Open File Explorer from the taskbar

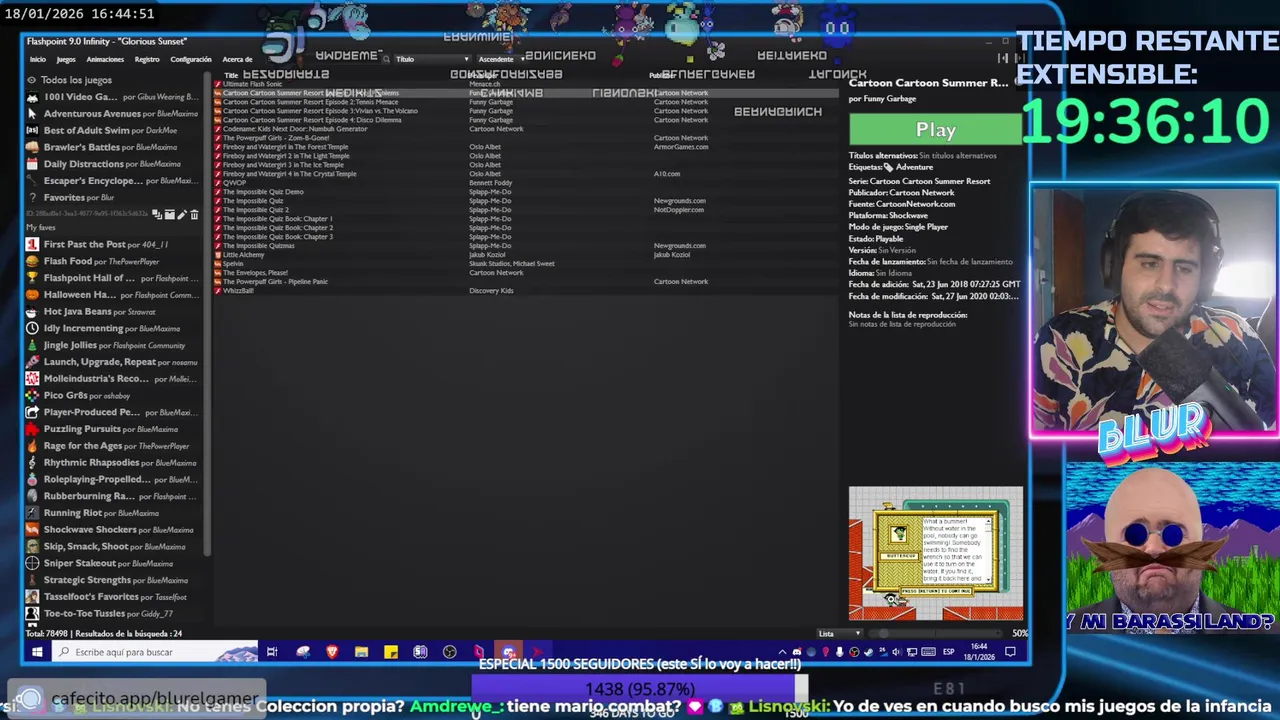[361, 652]
